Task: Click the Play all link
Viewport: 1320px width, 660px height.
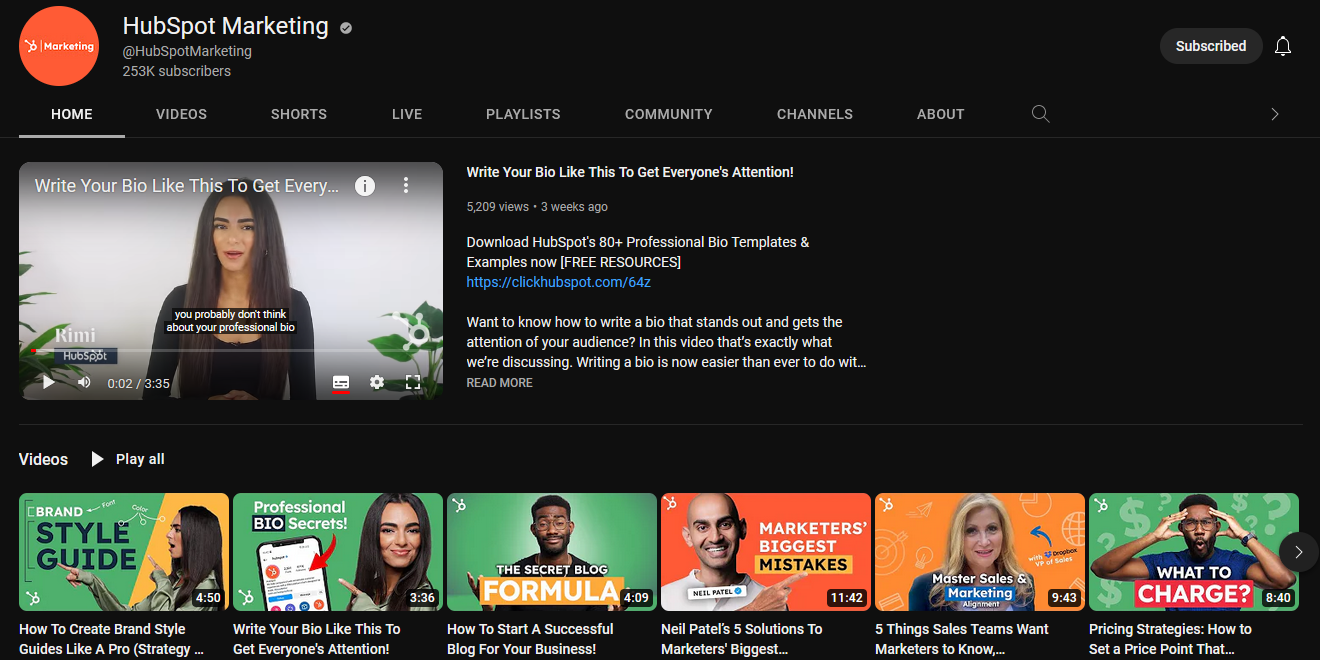Action: (140, 459)
